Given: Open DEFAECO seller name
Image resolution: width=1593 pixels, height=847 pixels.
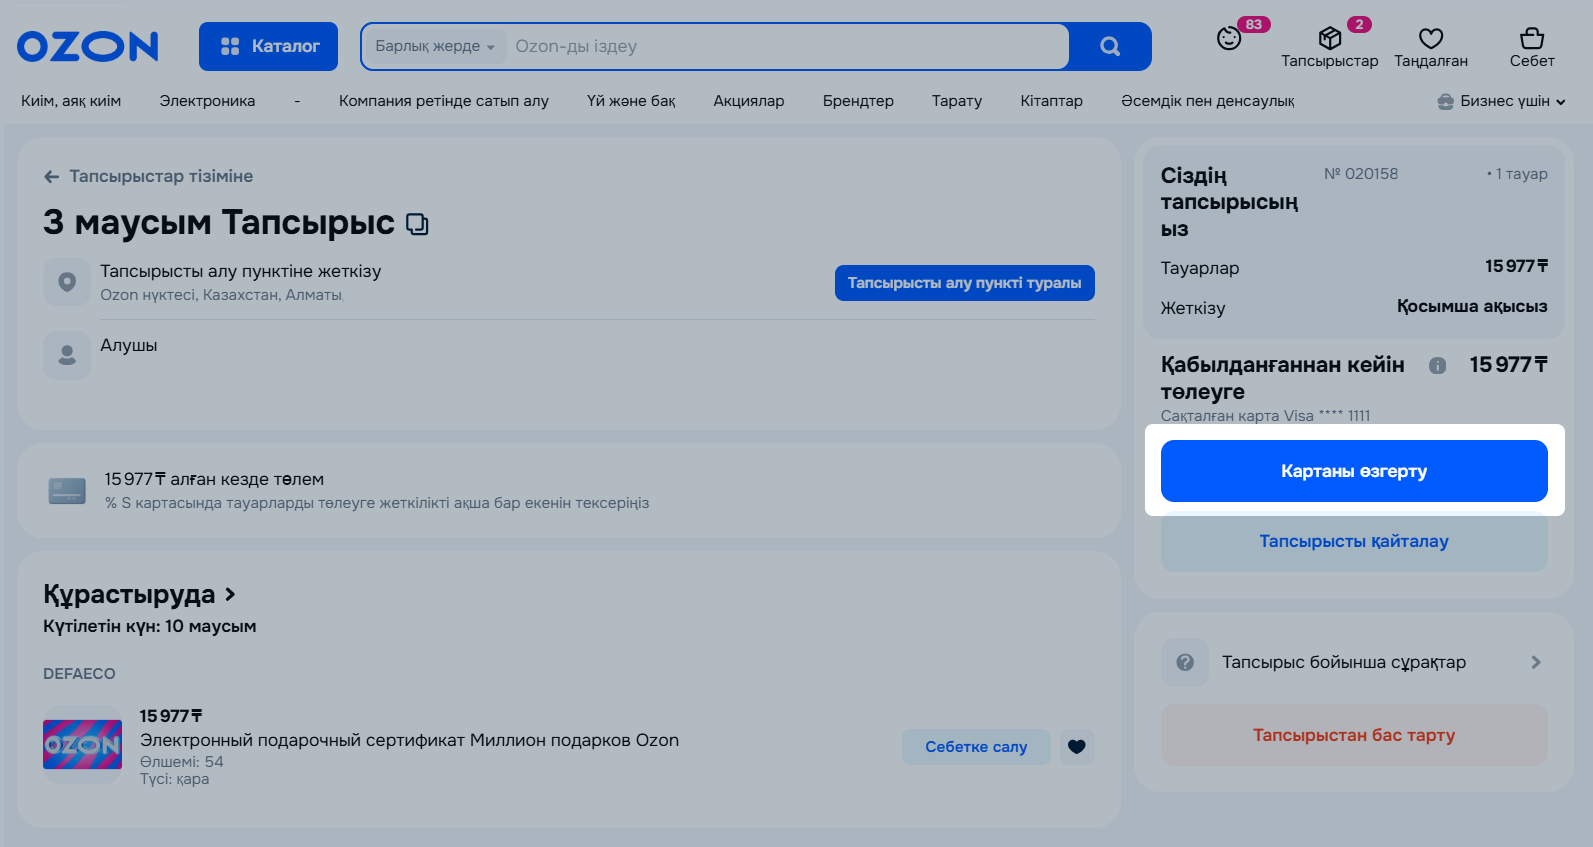Looking at the screenshot, I should pyautogui.click(x=79, y=674).
